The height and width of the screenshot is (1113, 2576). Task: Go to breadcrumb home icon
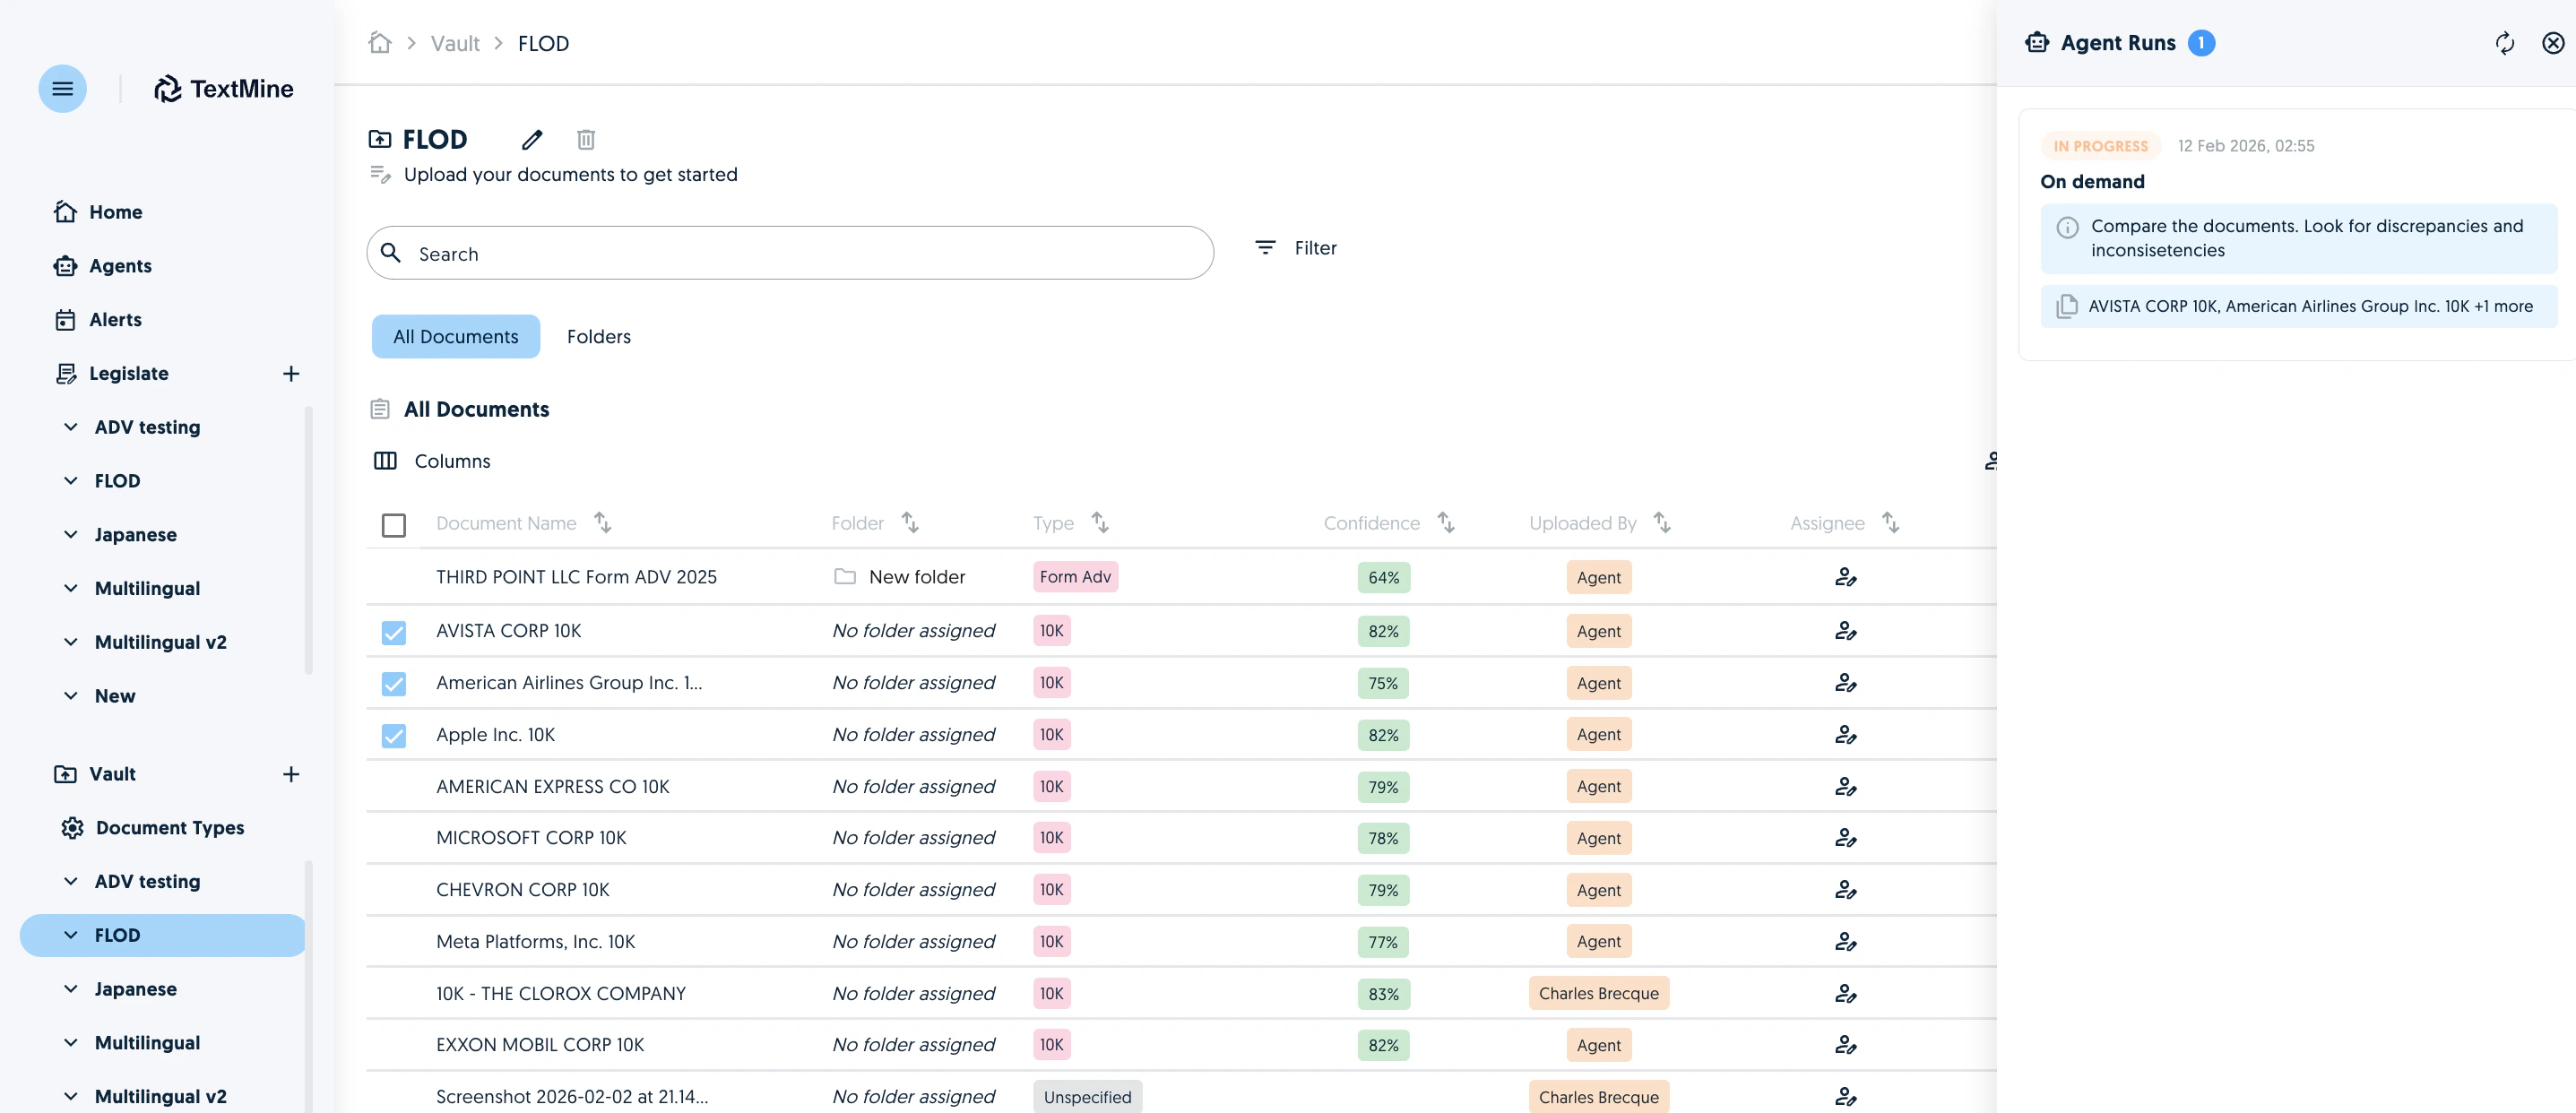pos(379,43)
